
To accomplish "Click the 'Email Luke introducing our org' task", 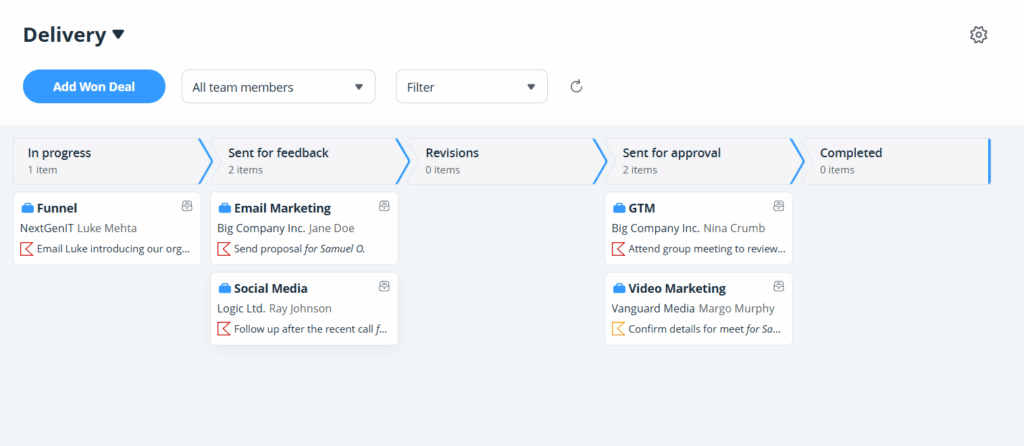I will click(115, 249).
